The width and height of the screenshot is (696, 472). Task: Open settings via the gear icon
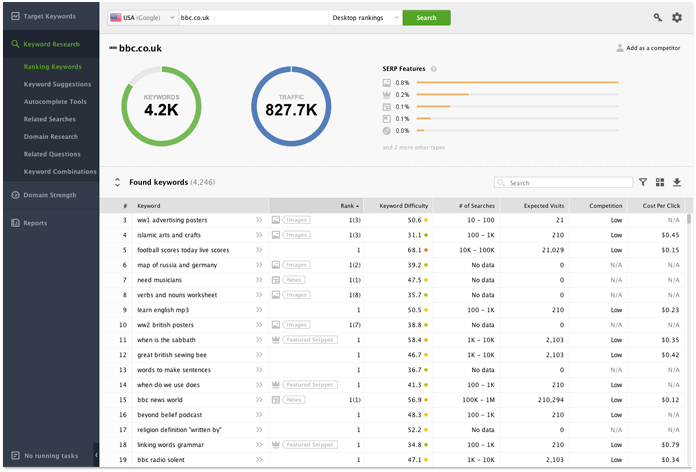[677, 18]
